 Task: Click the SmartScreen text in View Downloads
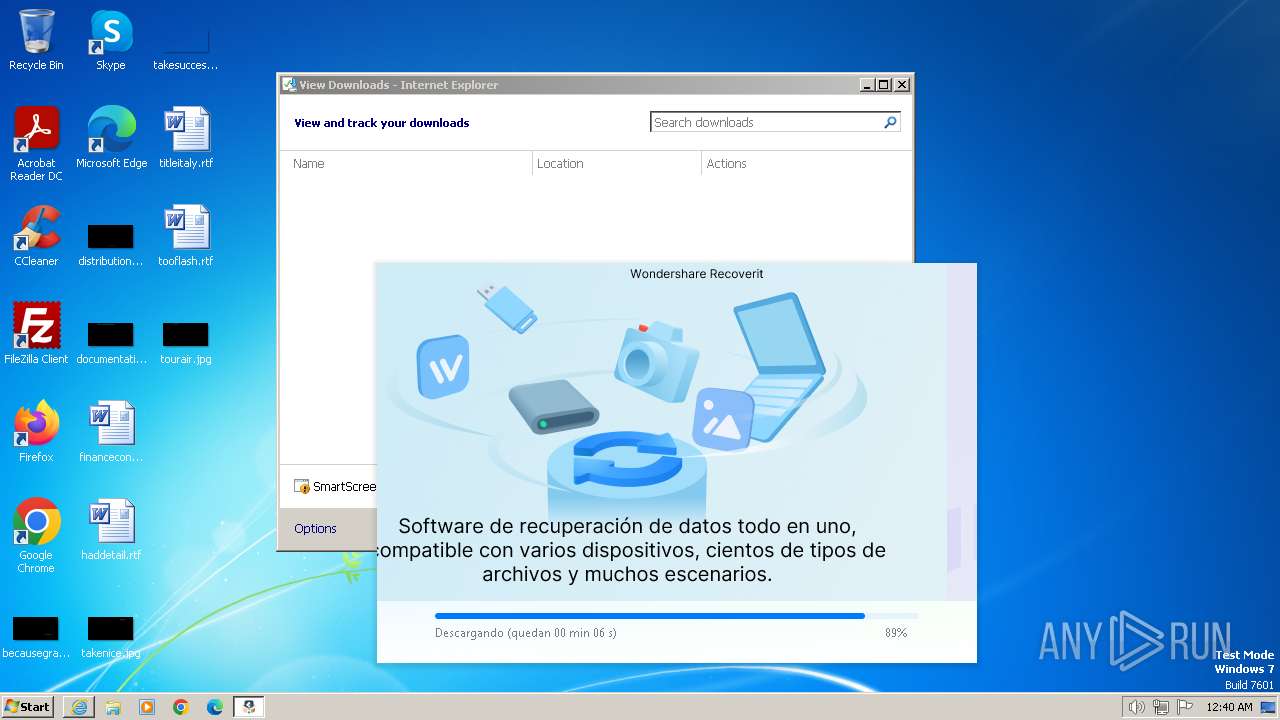(x=344, y=487)
